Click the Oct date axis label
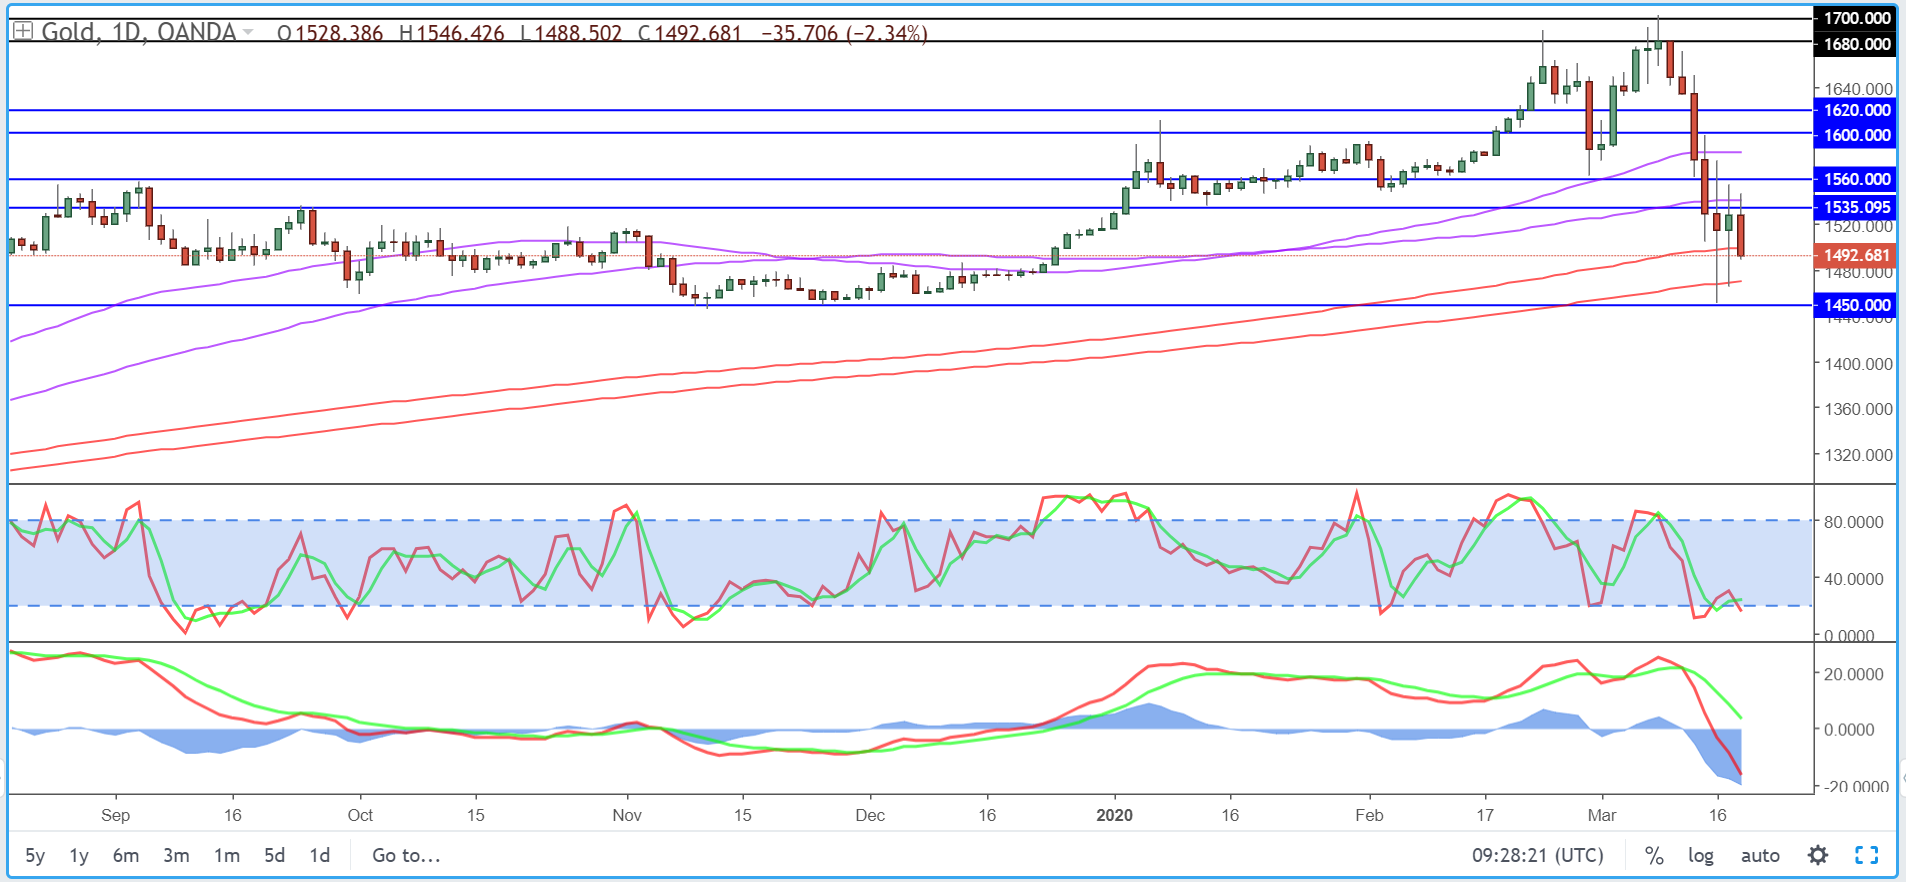 360,815
